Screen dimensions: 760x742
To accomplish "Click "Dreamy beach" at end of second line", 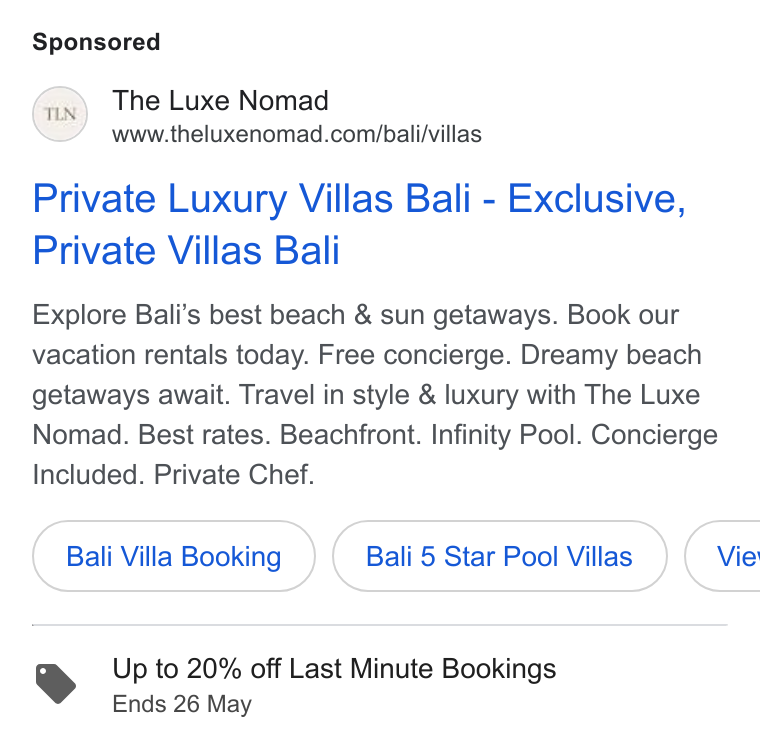I will point(611,355).
